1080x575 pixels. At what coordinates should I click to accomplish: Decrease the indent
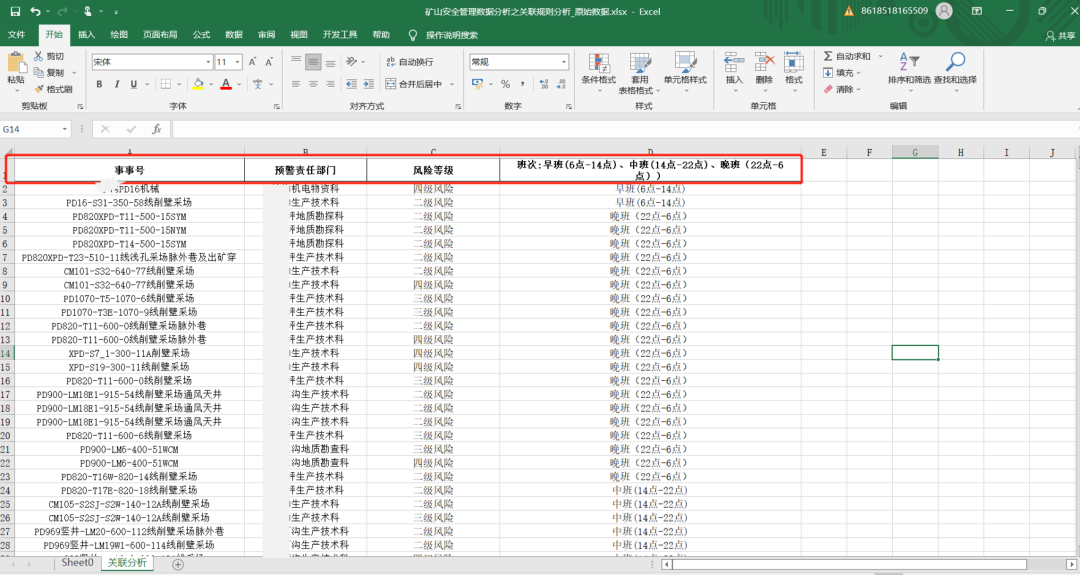(x=351, y=84)
